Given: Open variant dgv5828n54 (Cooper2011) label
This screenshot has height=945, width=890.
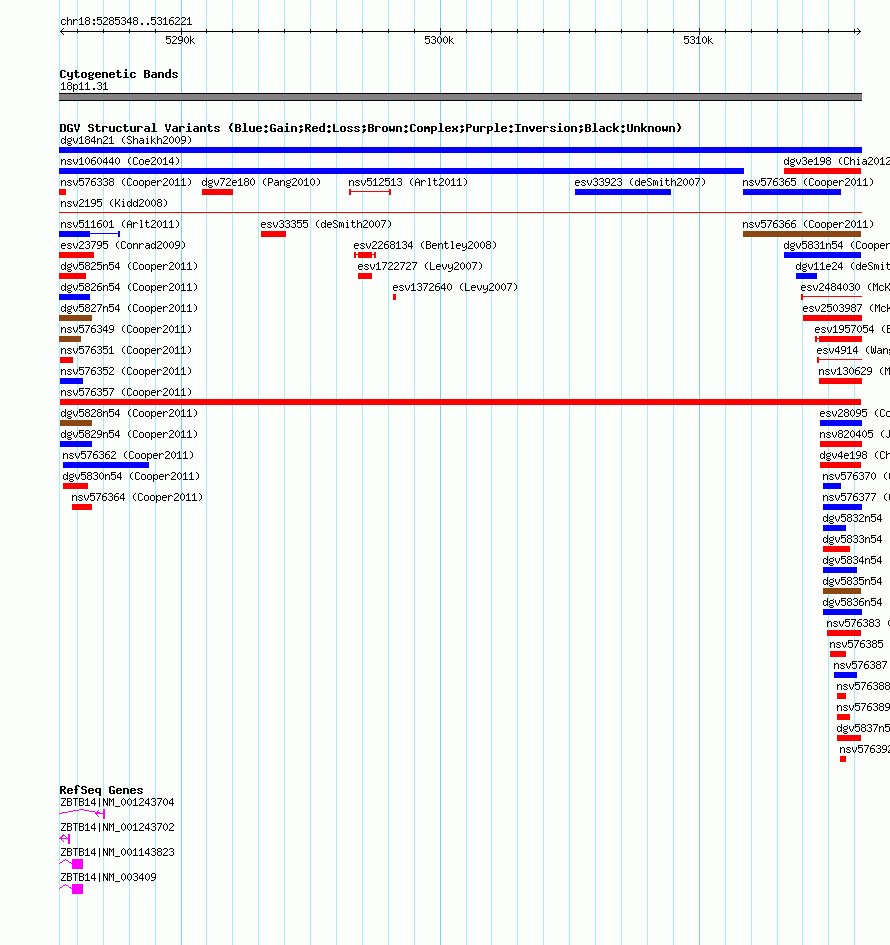Looking at the screenshot, I should pos(129,415).
